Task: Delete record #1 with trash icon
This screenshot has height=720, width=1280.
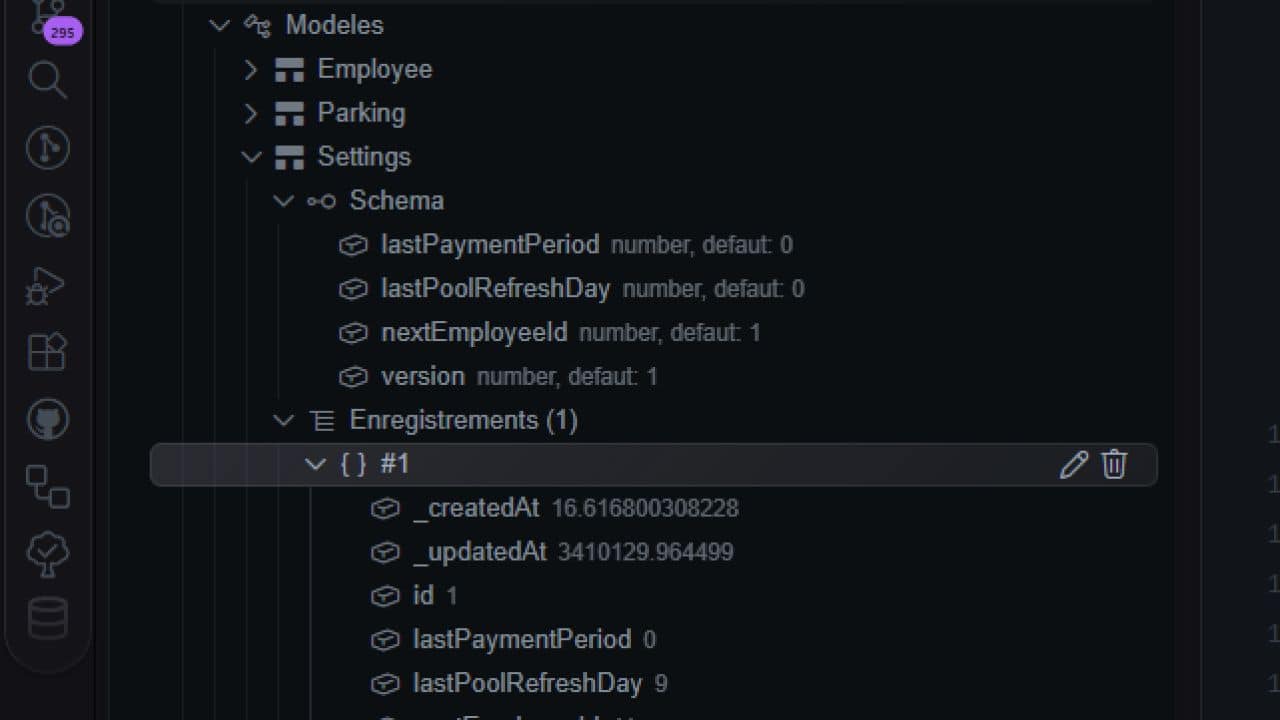Action: (1114, 465)
